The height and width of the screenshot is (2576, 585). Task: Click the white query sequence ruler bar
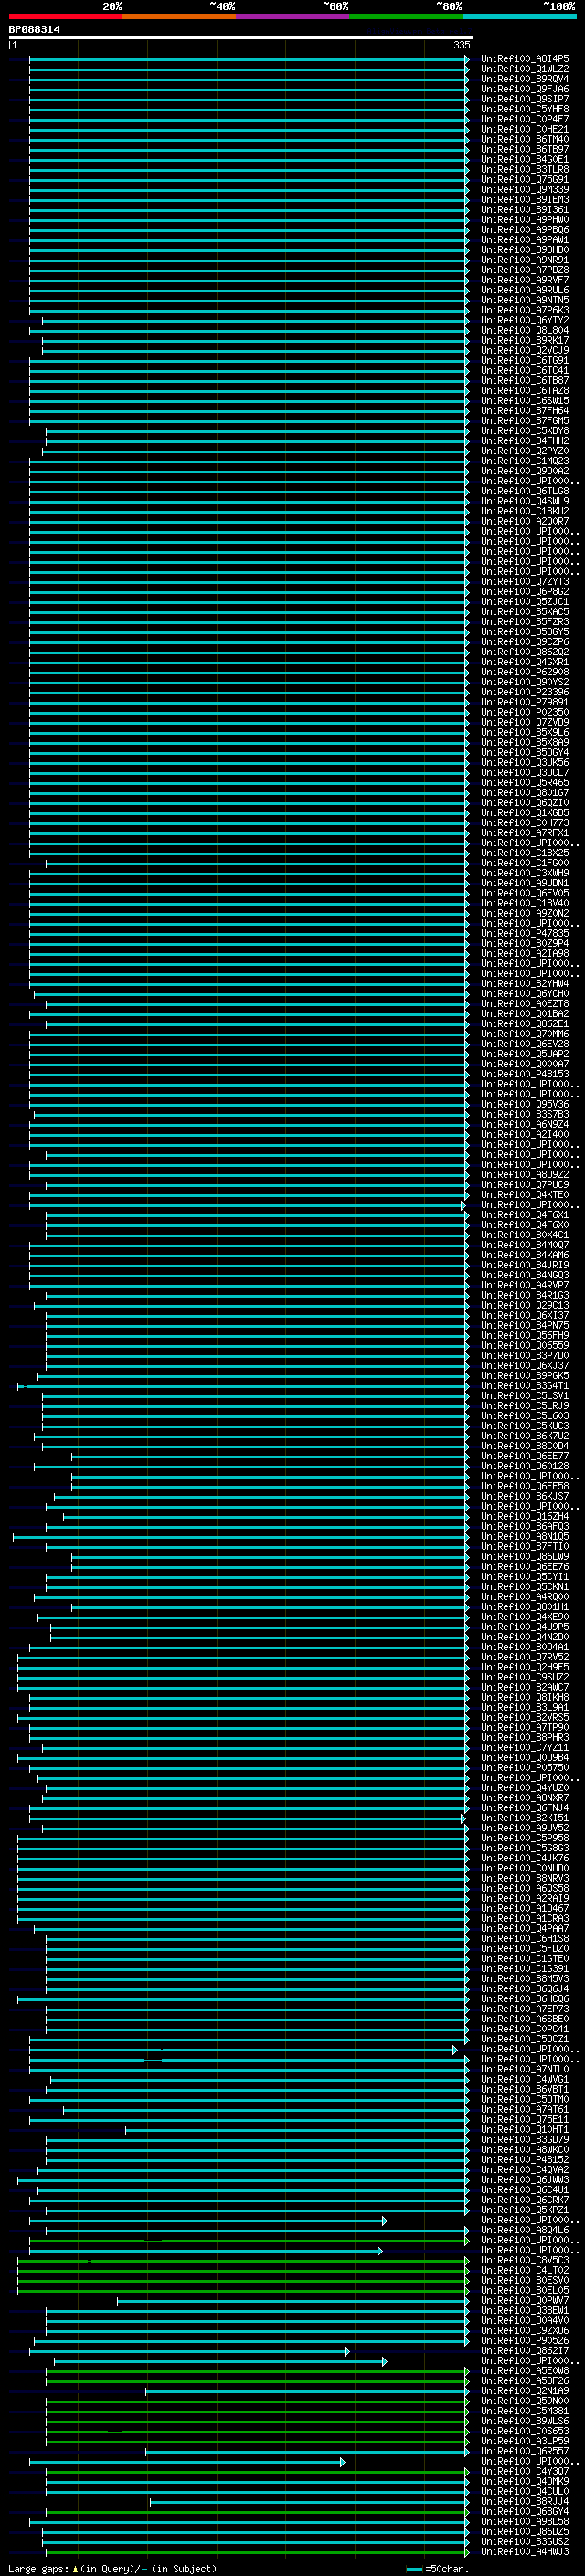point(241,38)
